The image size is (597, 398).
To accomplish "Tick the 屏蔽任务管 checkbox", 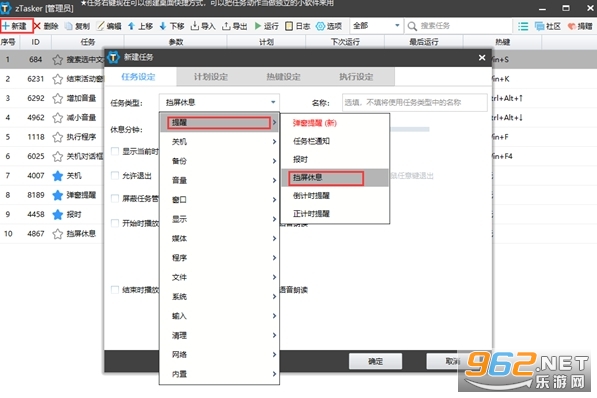I will point(115,198).
